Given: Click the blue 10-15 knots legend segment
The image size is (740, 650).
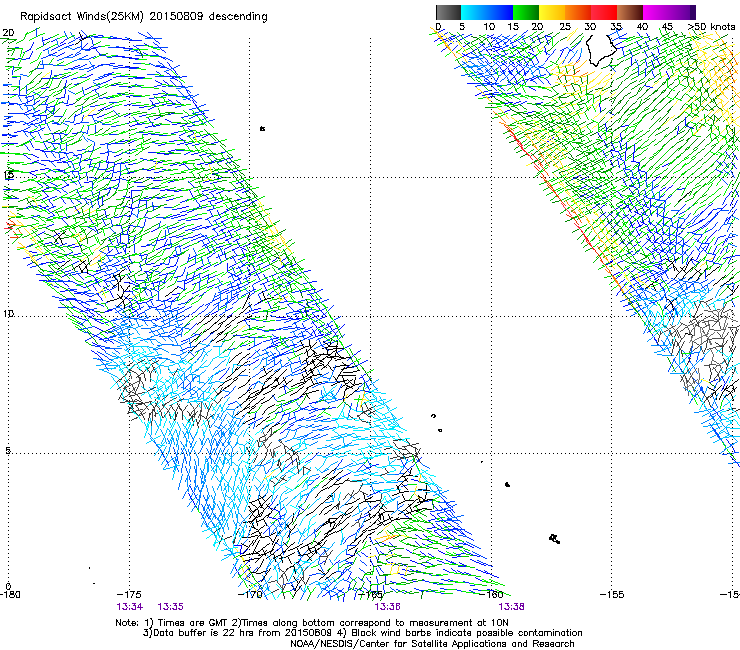Looking at the screenshot, I should (x=500, y=12).
